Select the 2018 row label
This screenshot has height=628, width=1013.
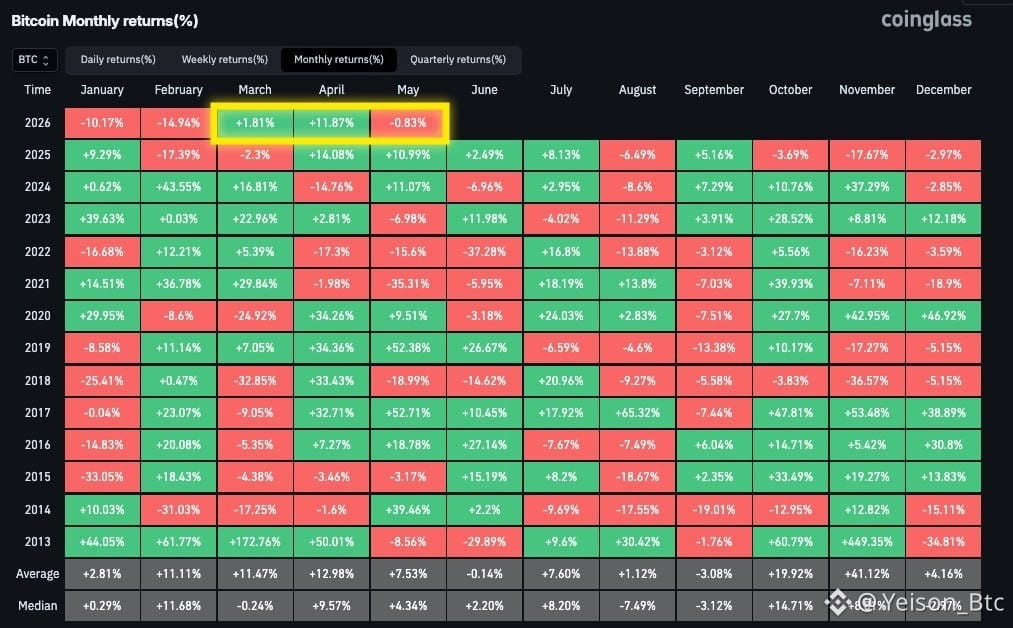37,381
